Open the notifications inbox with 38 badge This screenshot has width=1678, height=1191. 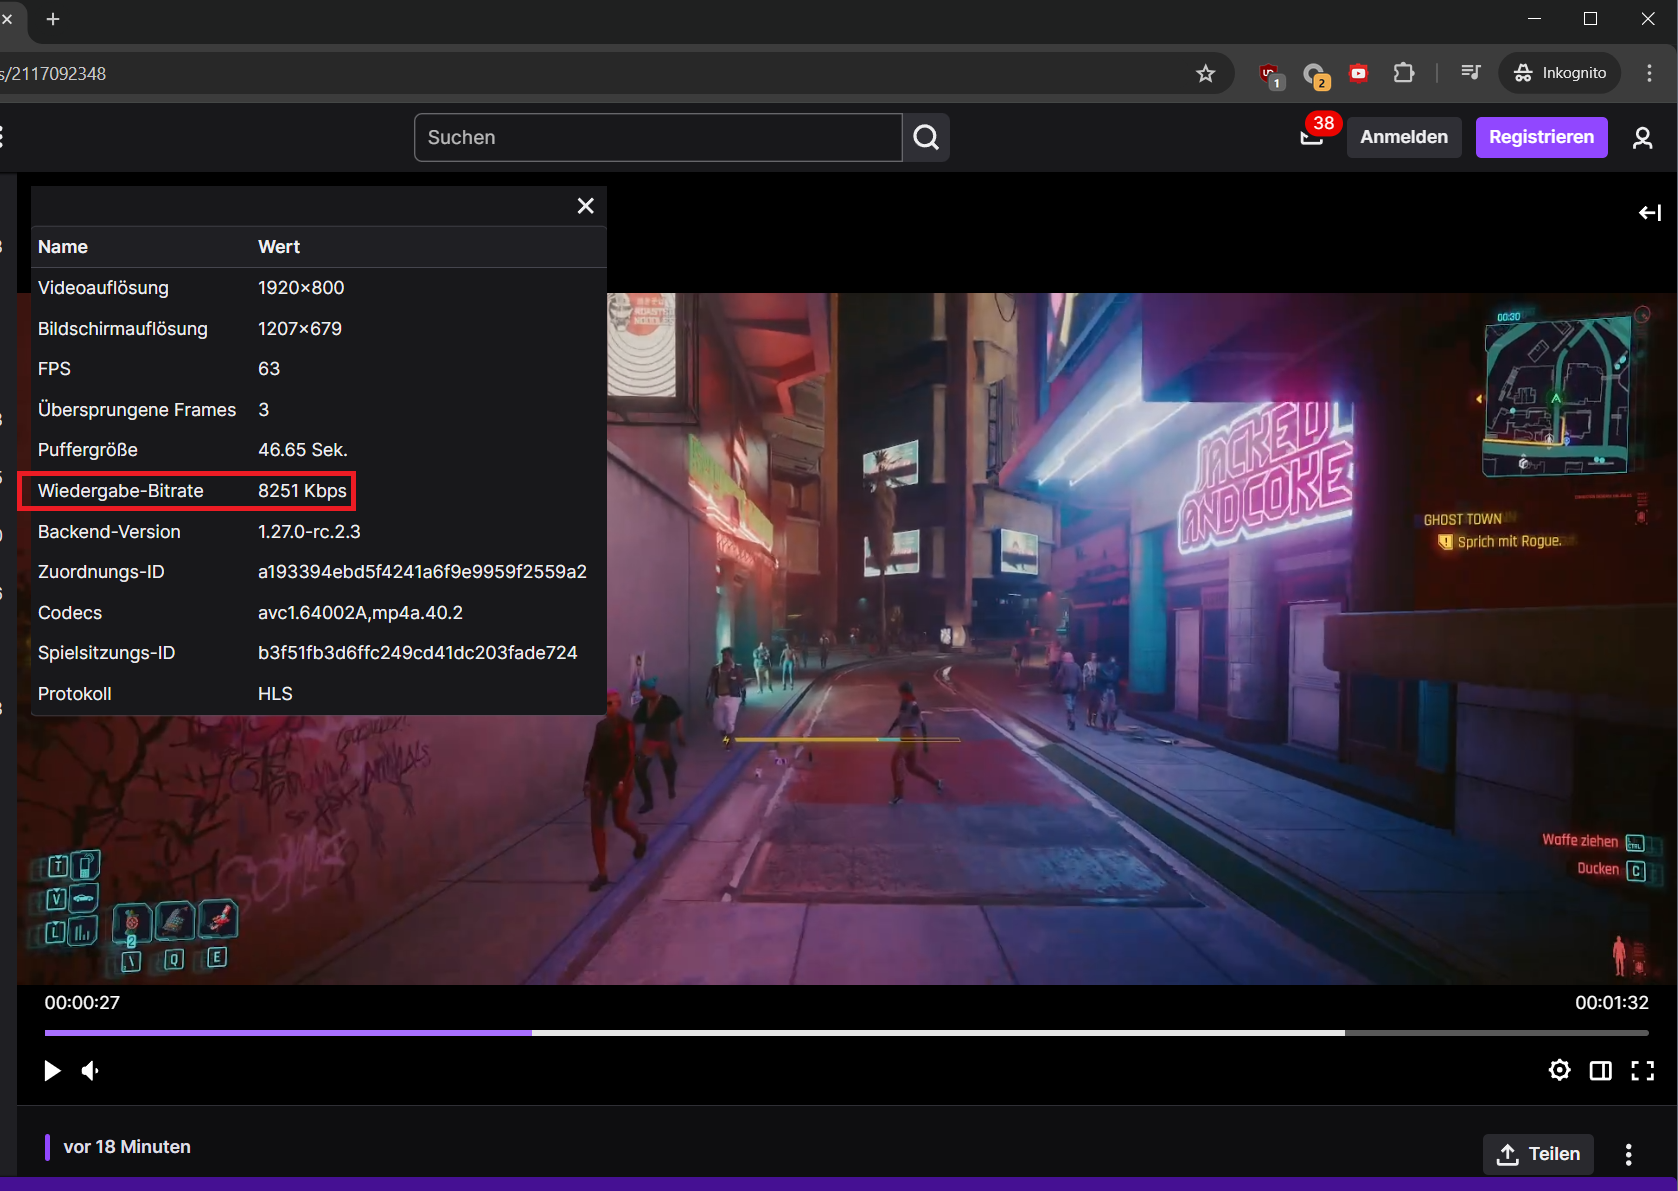pos(1312,136)
